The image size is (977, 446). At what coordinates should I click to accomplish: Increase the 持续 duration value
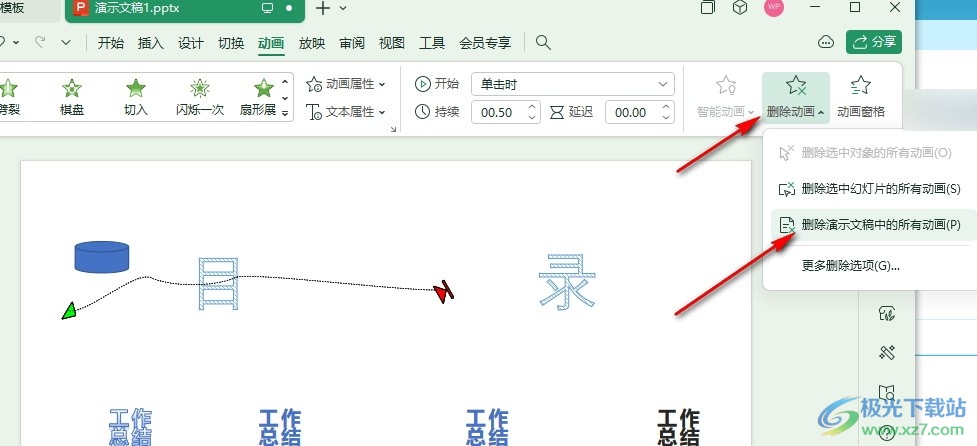(x=532, y=107)
